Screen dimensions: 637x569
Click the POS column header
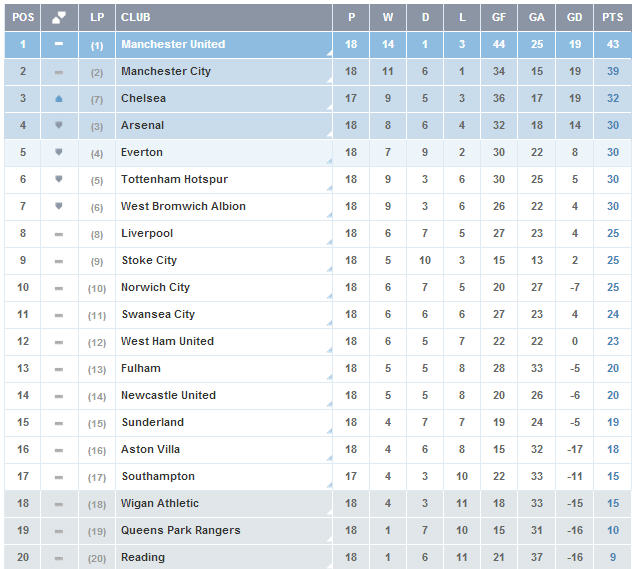pos(23,18)
